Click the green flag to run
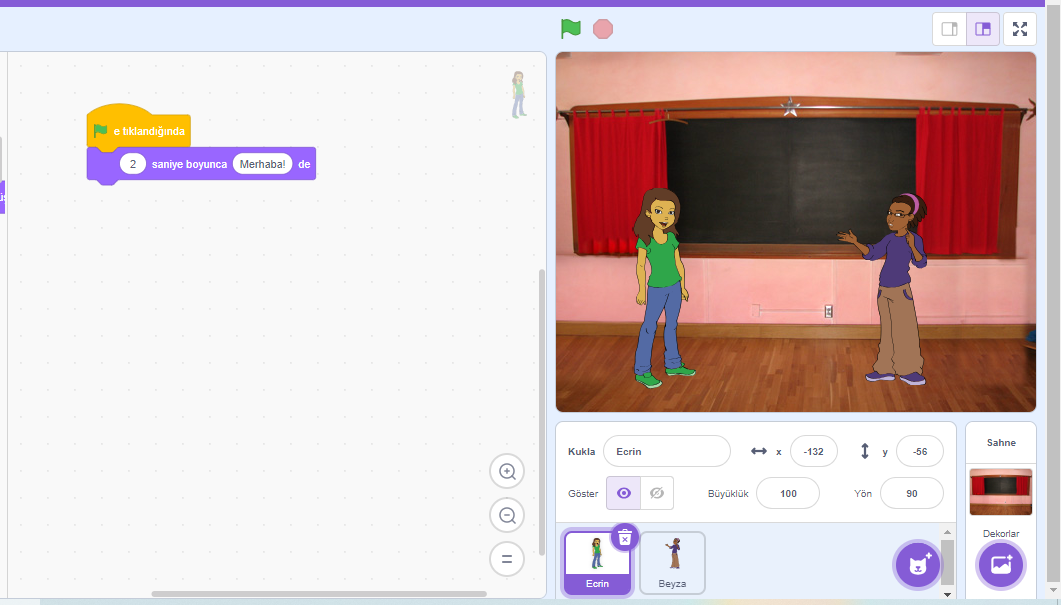Image resolution: width=1061 pixels, height=605 pixels. click(570, 28)
